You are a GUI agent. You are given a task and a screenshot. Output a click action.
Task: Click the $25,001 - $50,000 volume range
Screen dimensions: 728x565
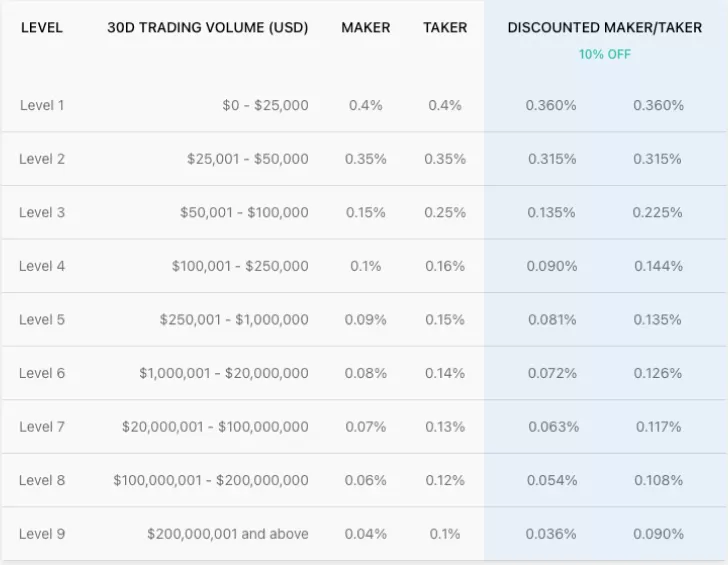point(247,159)
